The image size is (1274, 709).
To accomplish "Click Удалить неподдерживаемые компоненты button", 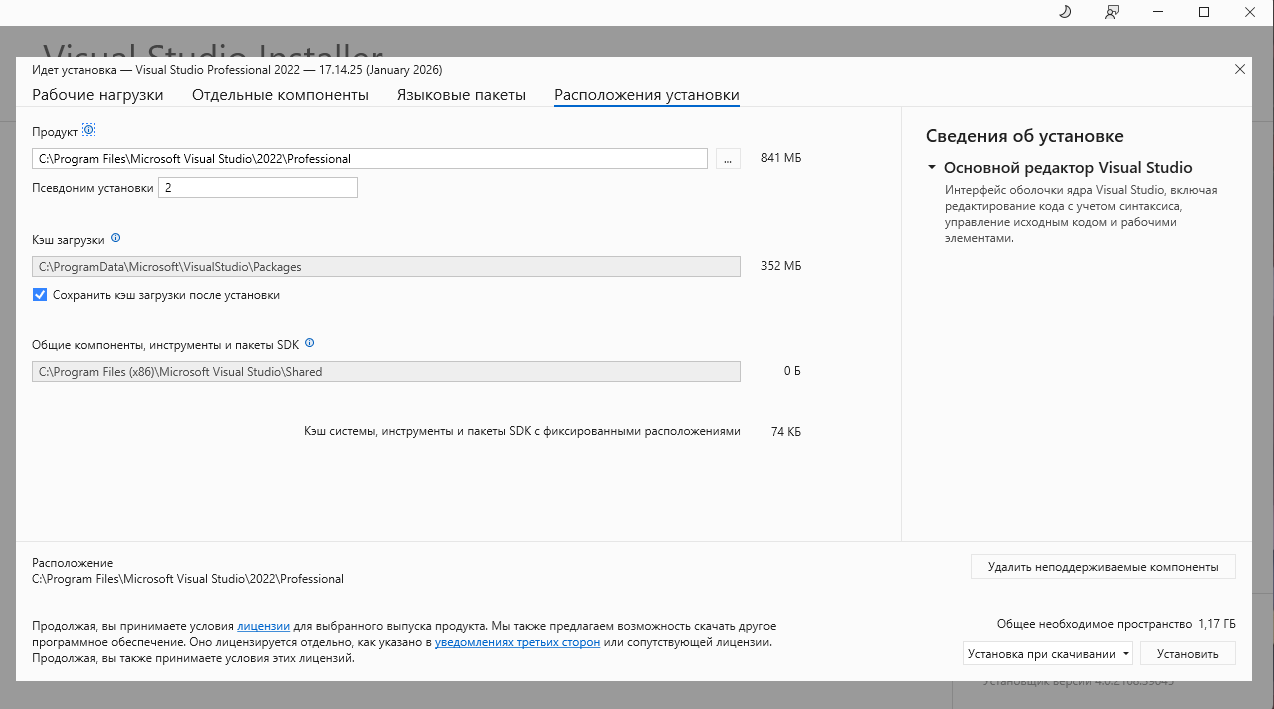I will [x=1103, y=567].
